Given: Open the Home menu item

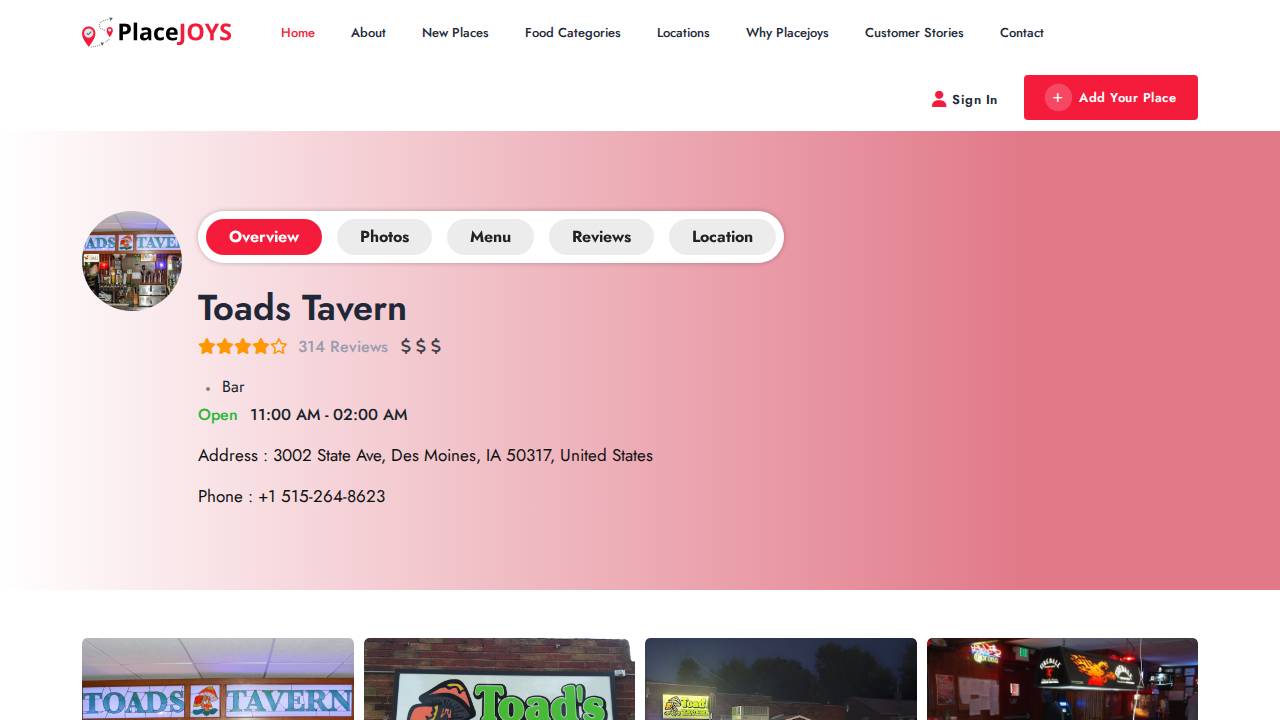Looking at the screenshot, I should tap(297, 33).
